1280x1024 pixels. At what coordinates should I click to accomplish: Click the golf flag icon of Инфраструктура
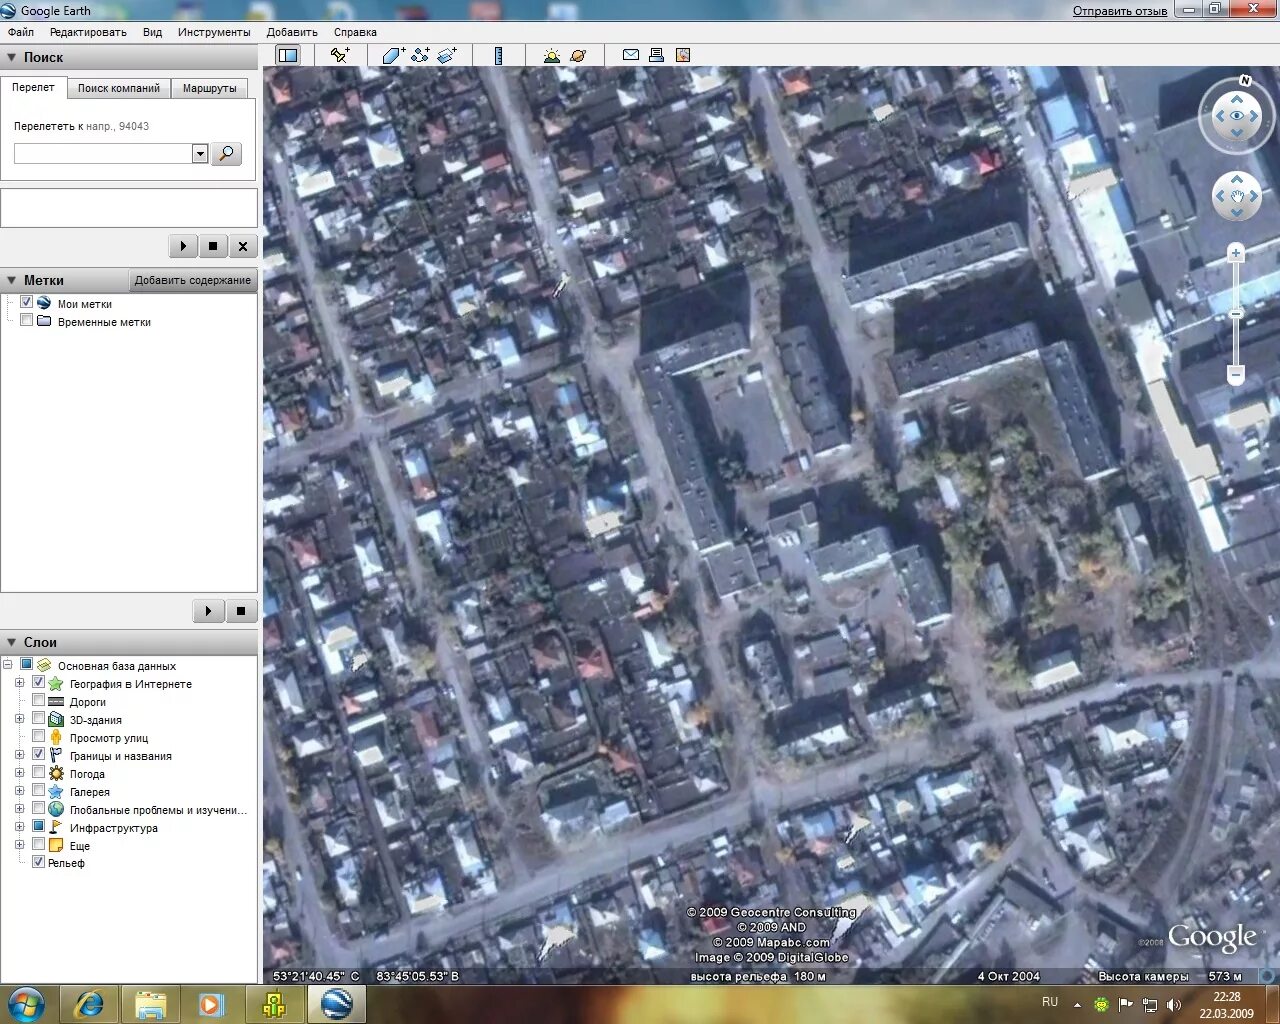click(56, 828)
